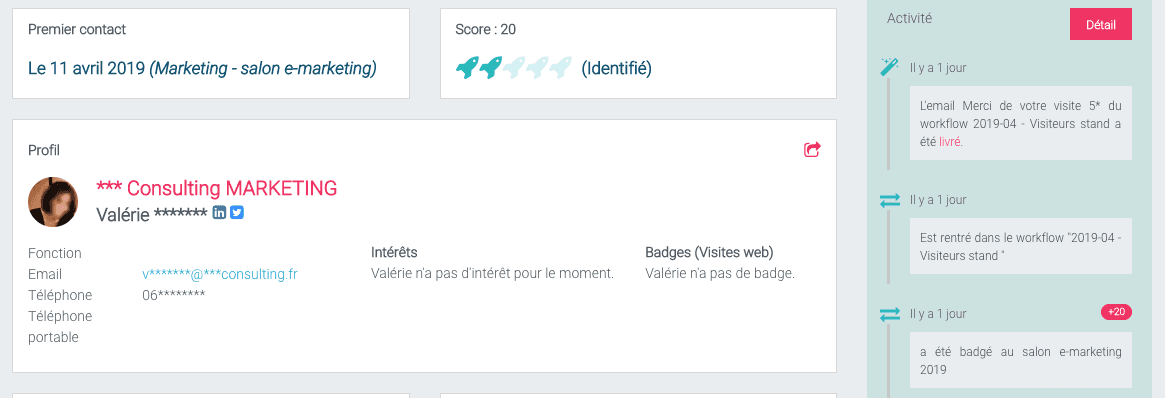Click the pink share profile icon

tap(812, 150)
